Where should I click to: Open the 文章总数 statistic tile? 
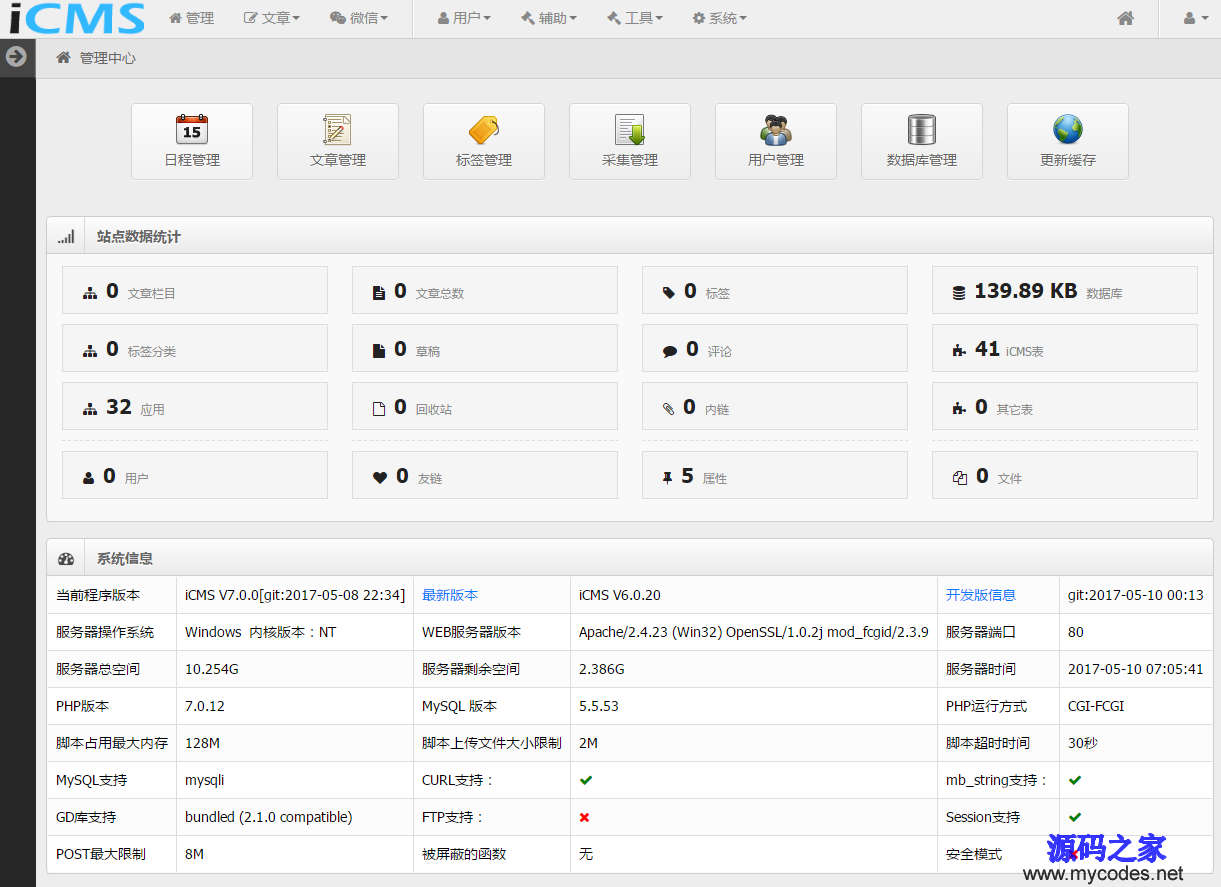click(x=485, y=290)
